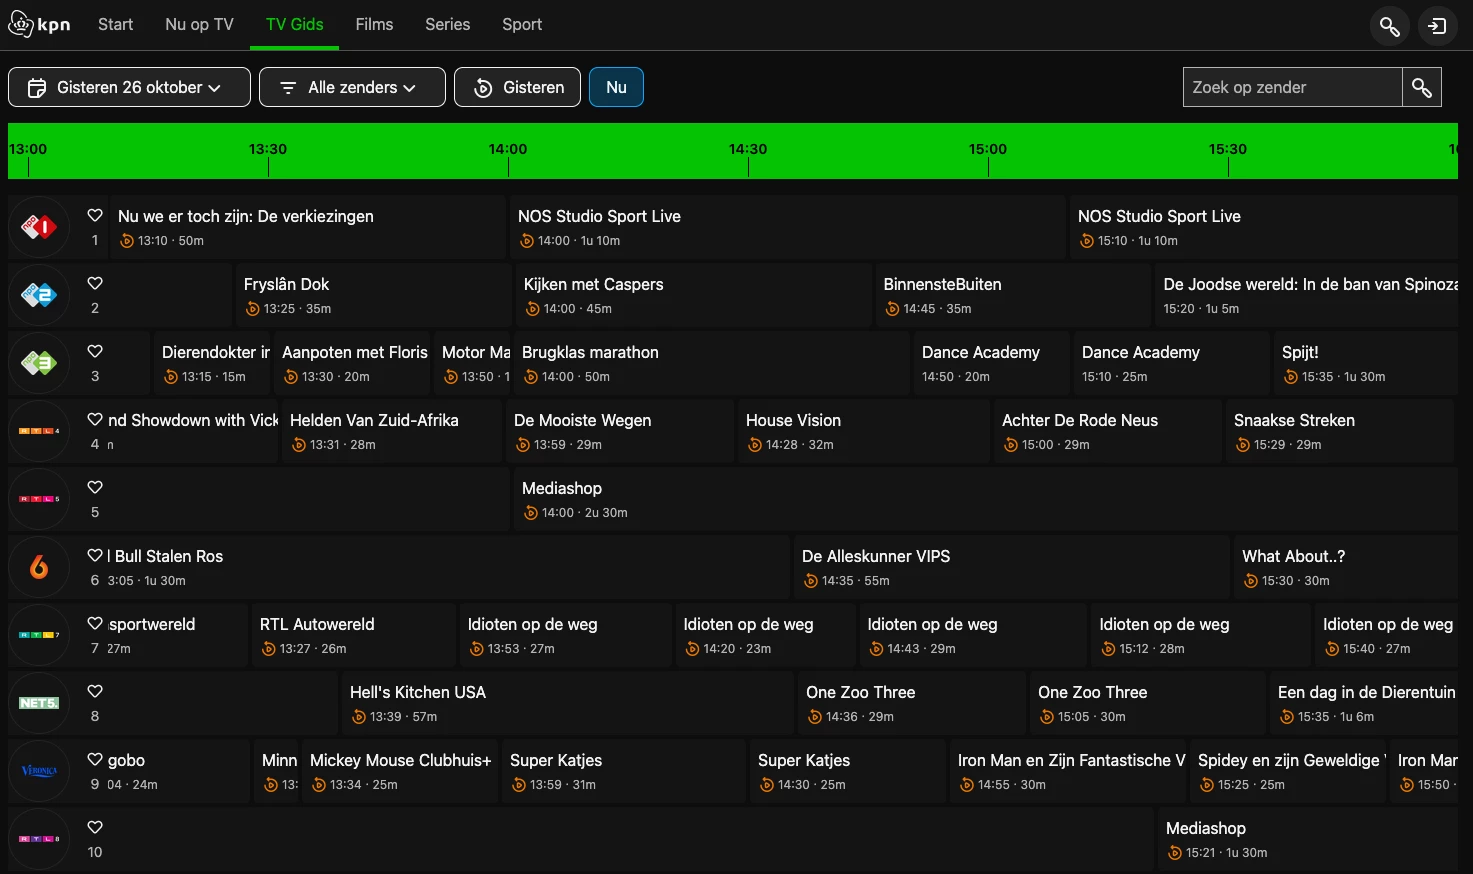Switch to the Films tab

[374, 25]
